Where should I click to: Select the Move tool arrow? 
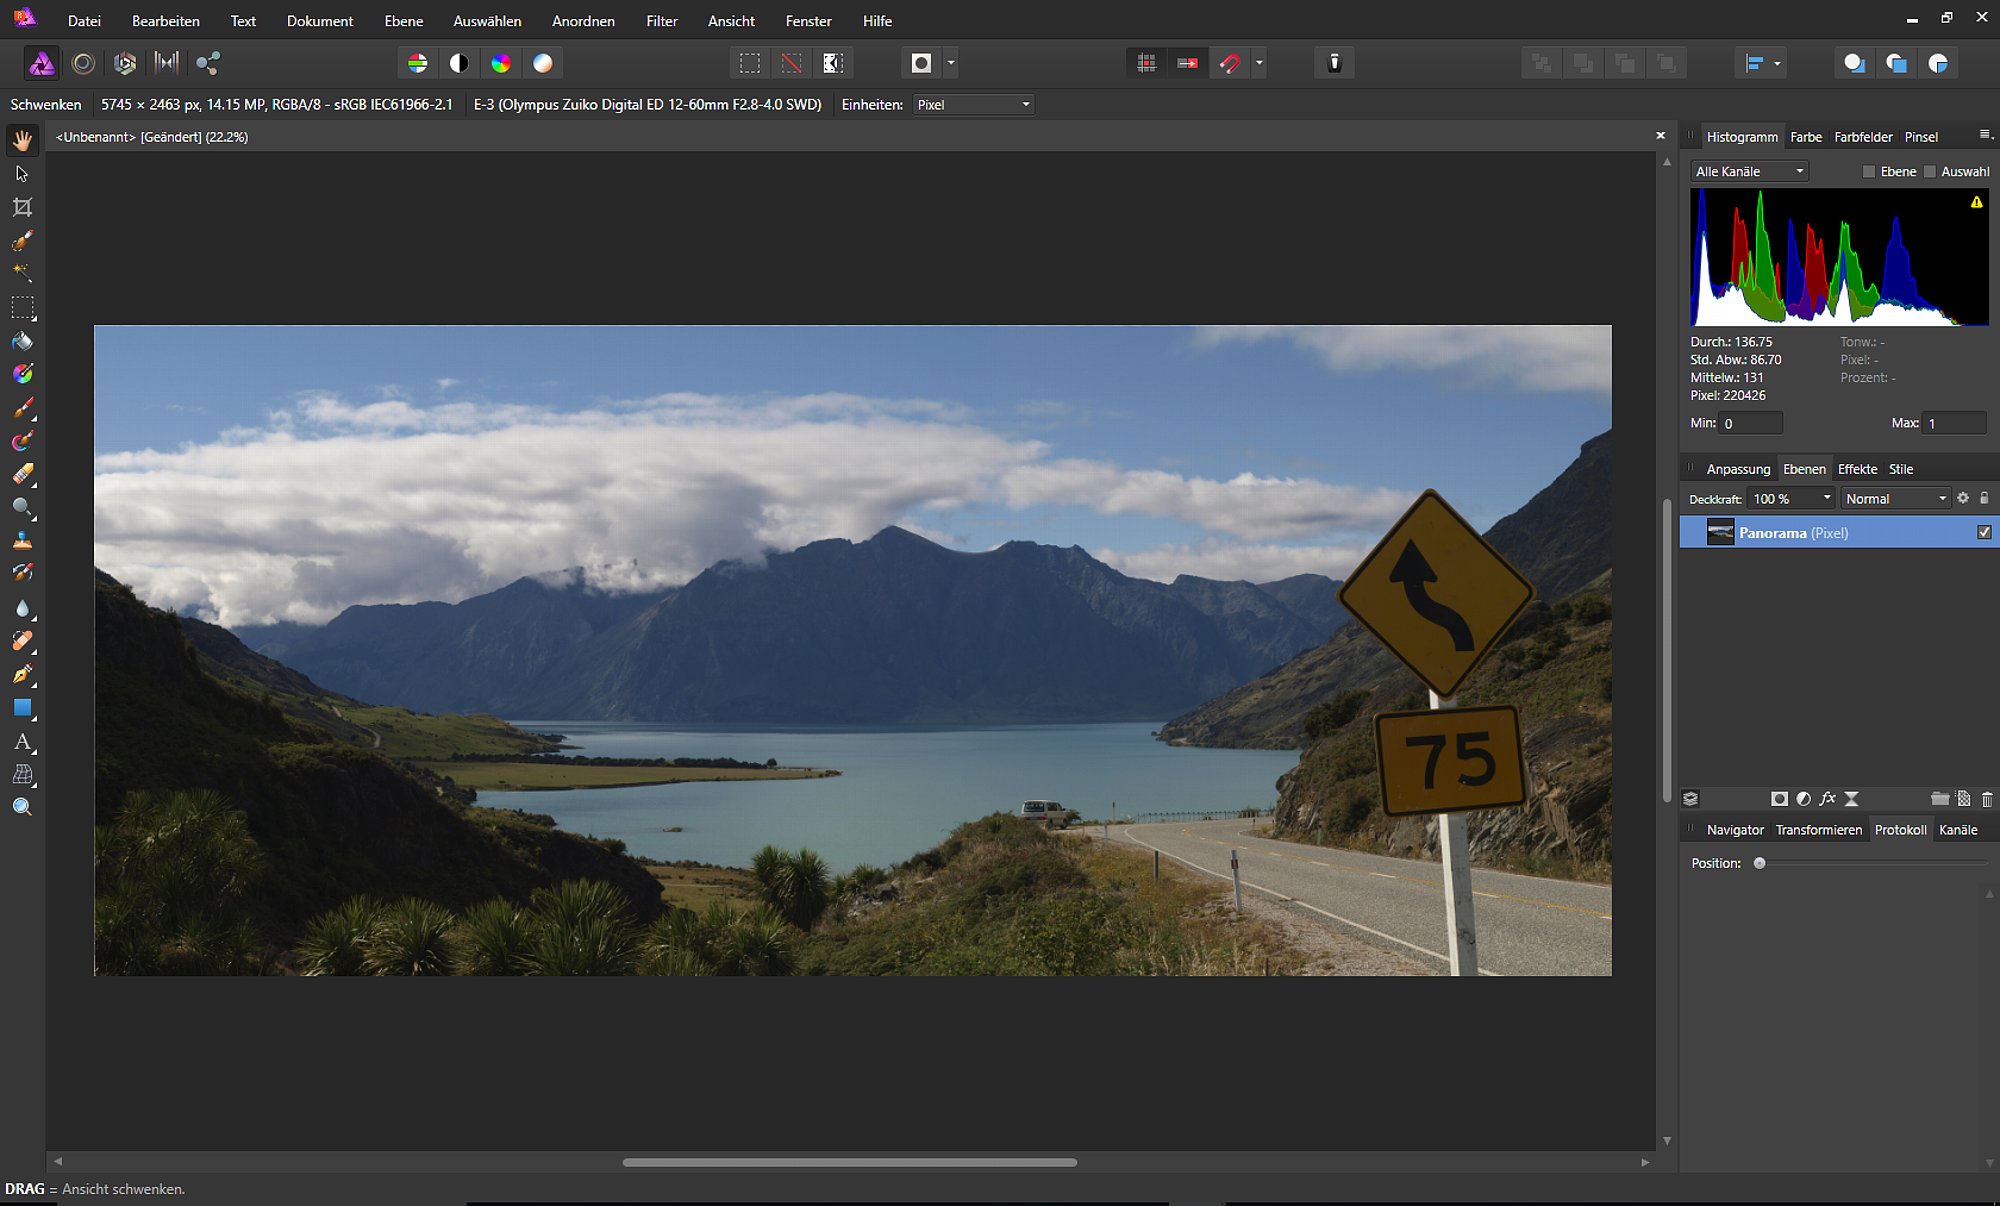click(x=22, y=173)
